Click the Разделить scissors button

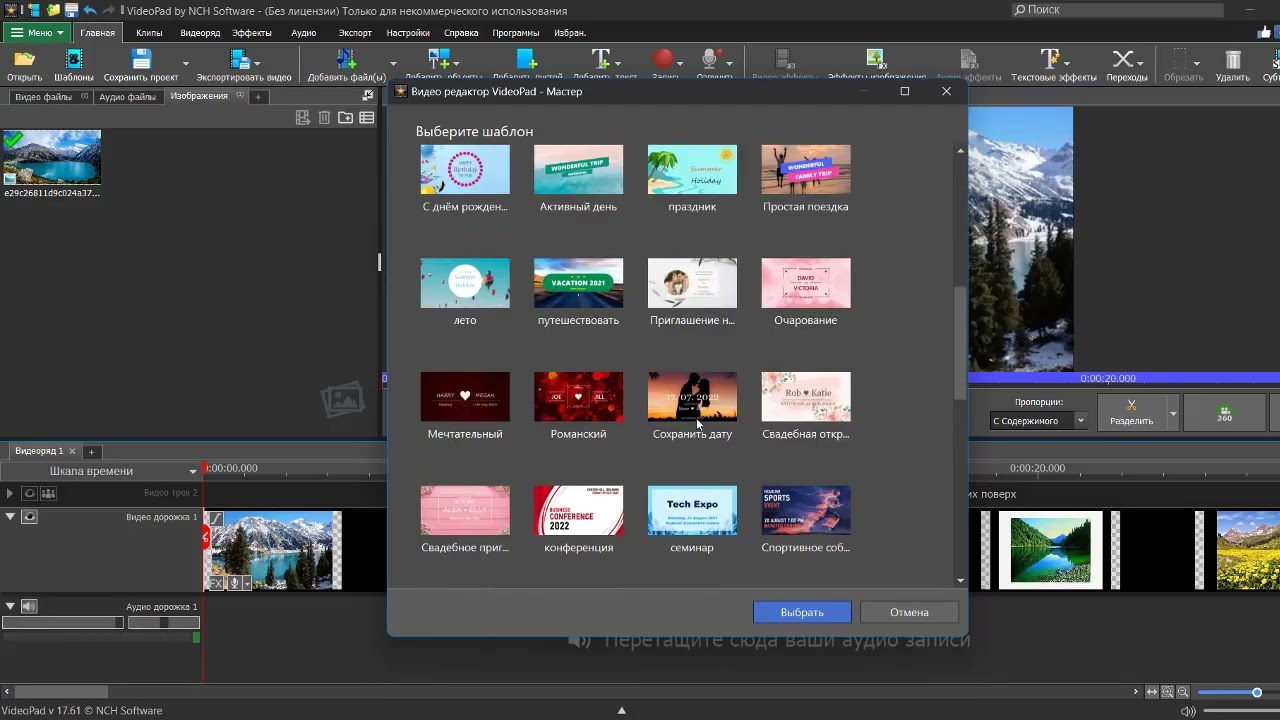pos(1131,412)
